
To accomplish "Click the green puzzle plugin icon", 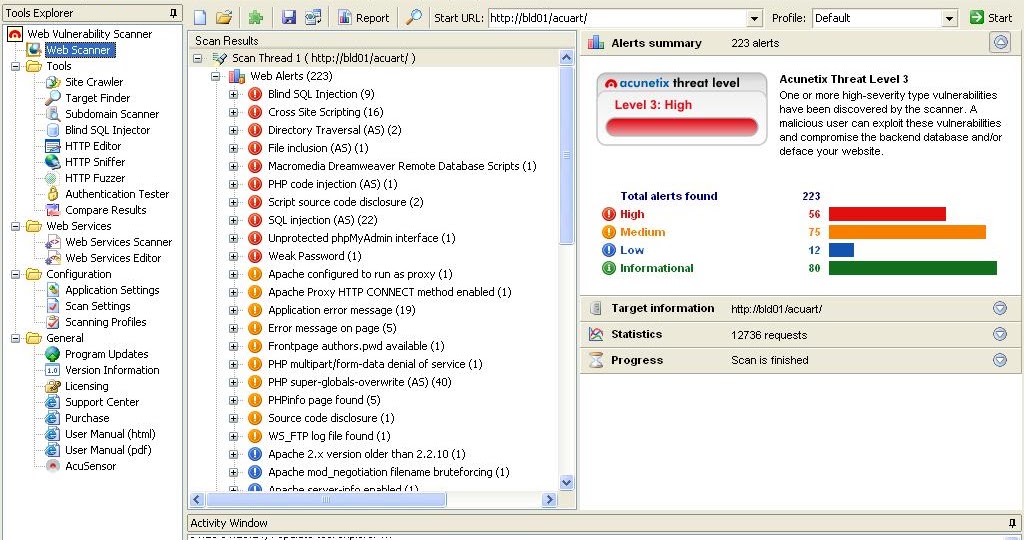I will [256, 18].
